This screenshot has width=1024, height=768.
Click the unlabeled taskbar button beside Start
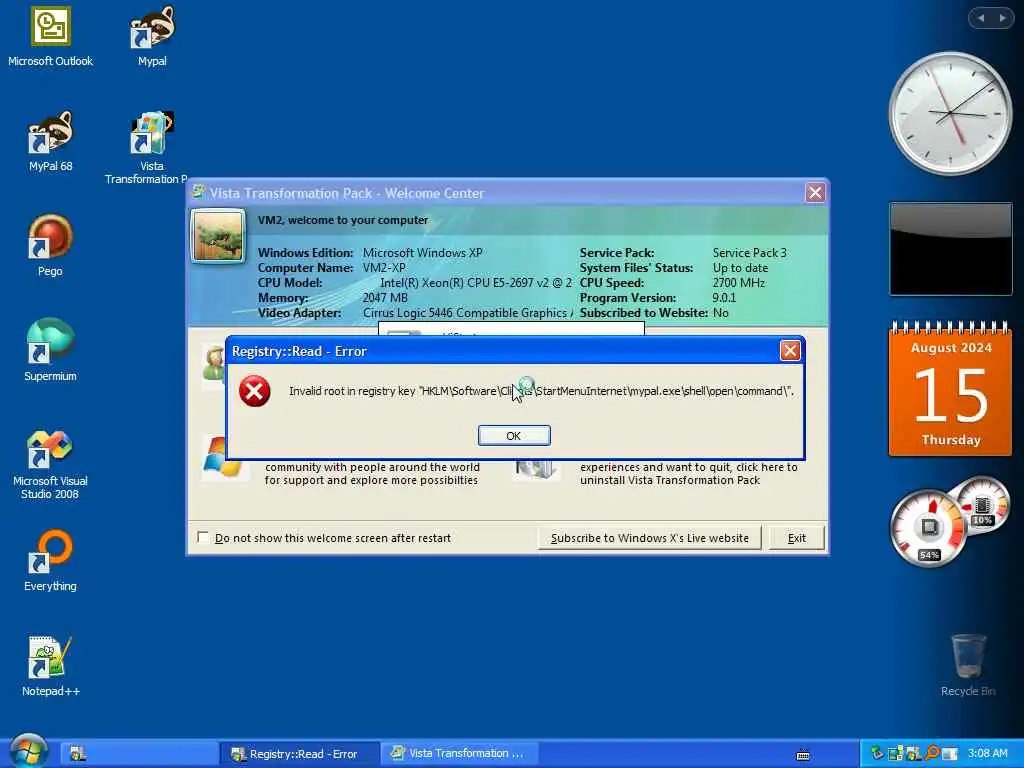click(x=139, y=754)
